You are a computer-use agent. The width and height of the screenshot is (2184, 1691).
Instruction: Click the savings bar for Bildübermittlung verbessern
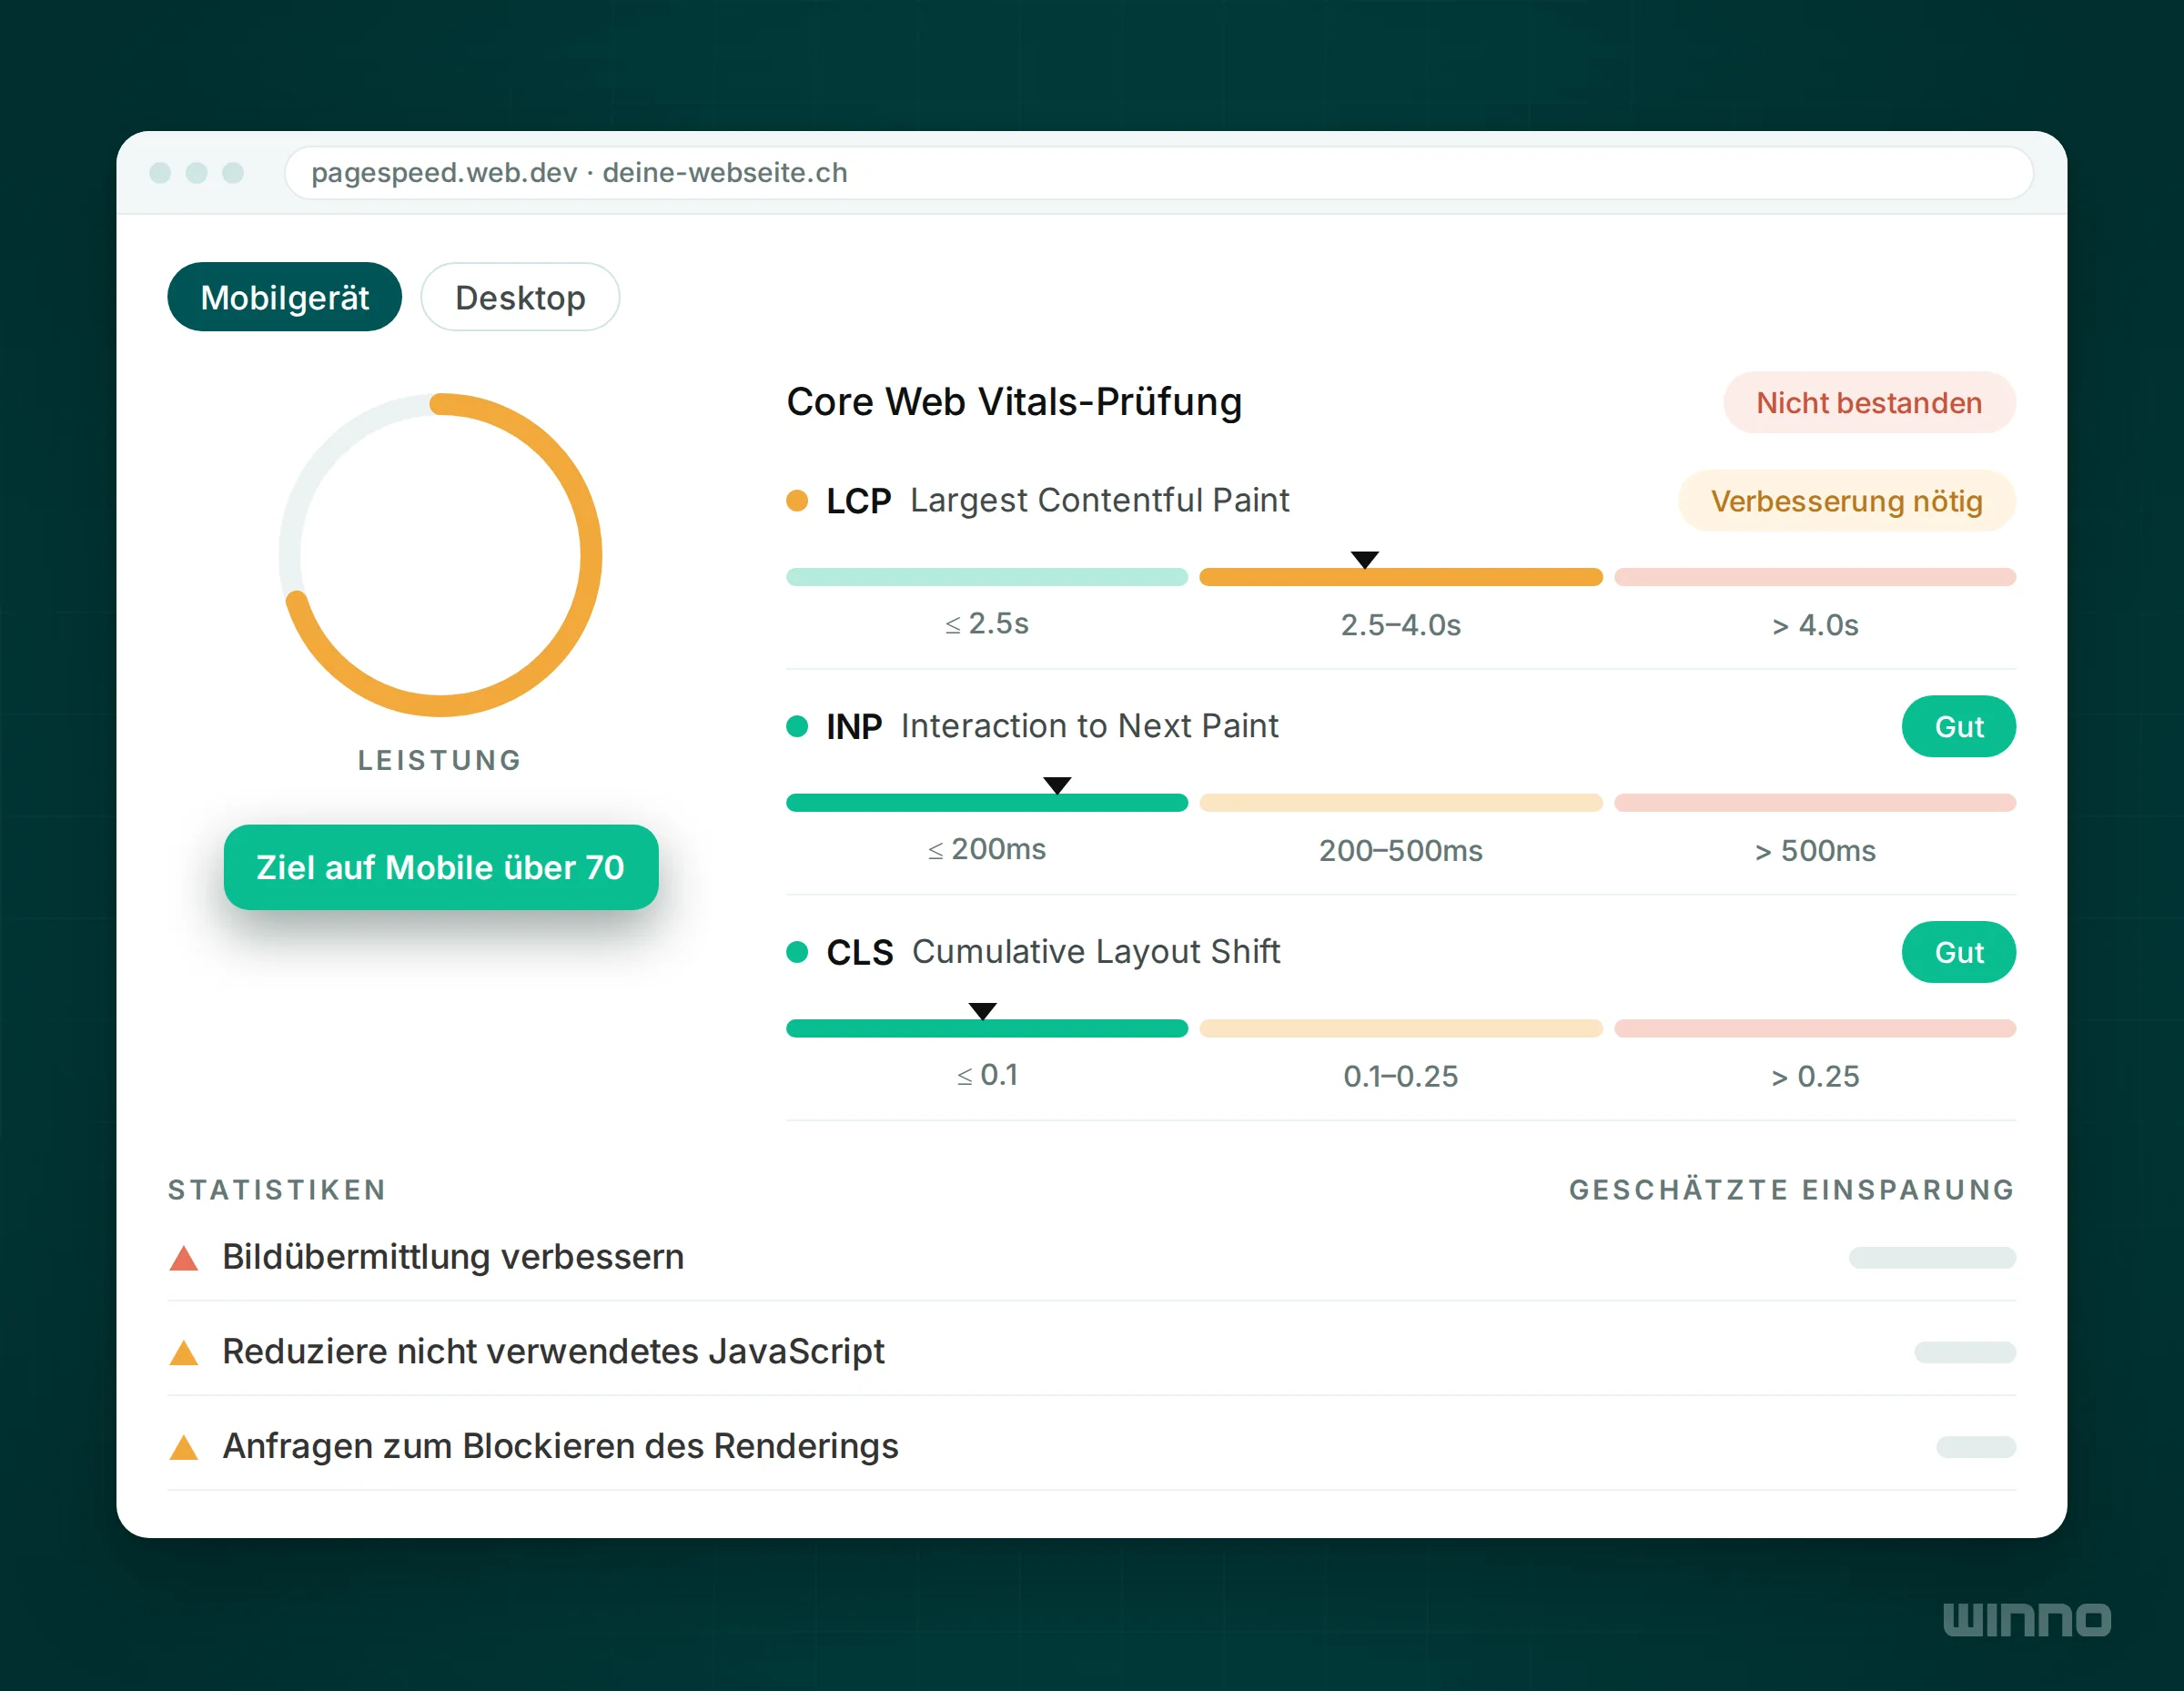[1932, 1258]
